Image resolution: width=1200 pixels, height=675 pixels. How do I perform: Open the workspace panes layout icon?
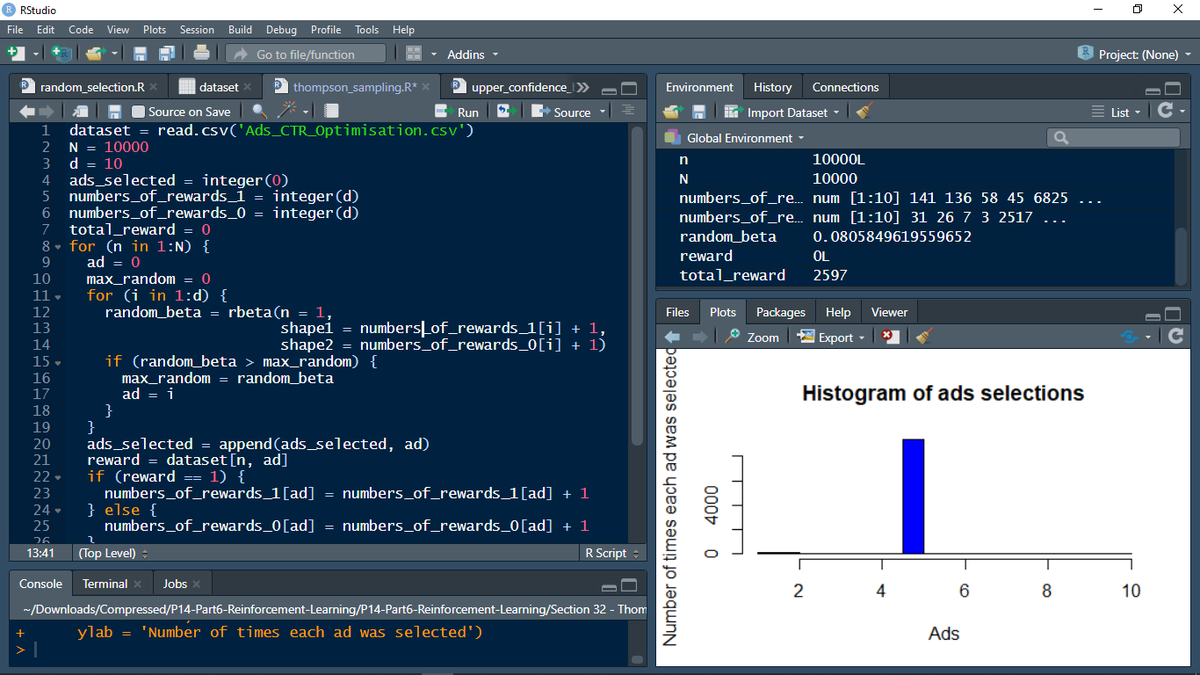pos(414,54)
